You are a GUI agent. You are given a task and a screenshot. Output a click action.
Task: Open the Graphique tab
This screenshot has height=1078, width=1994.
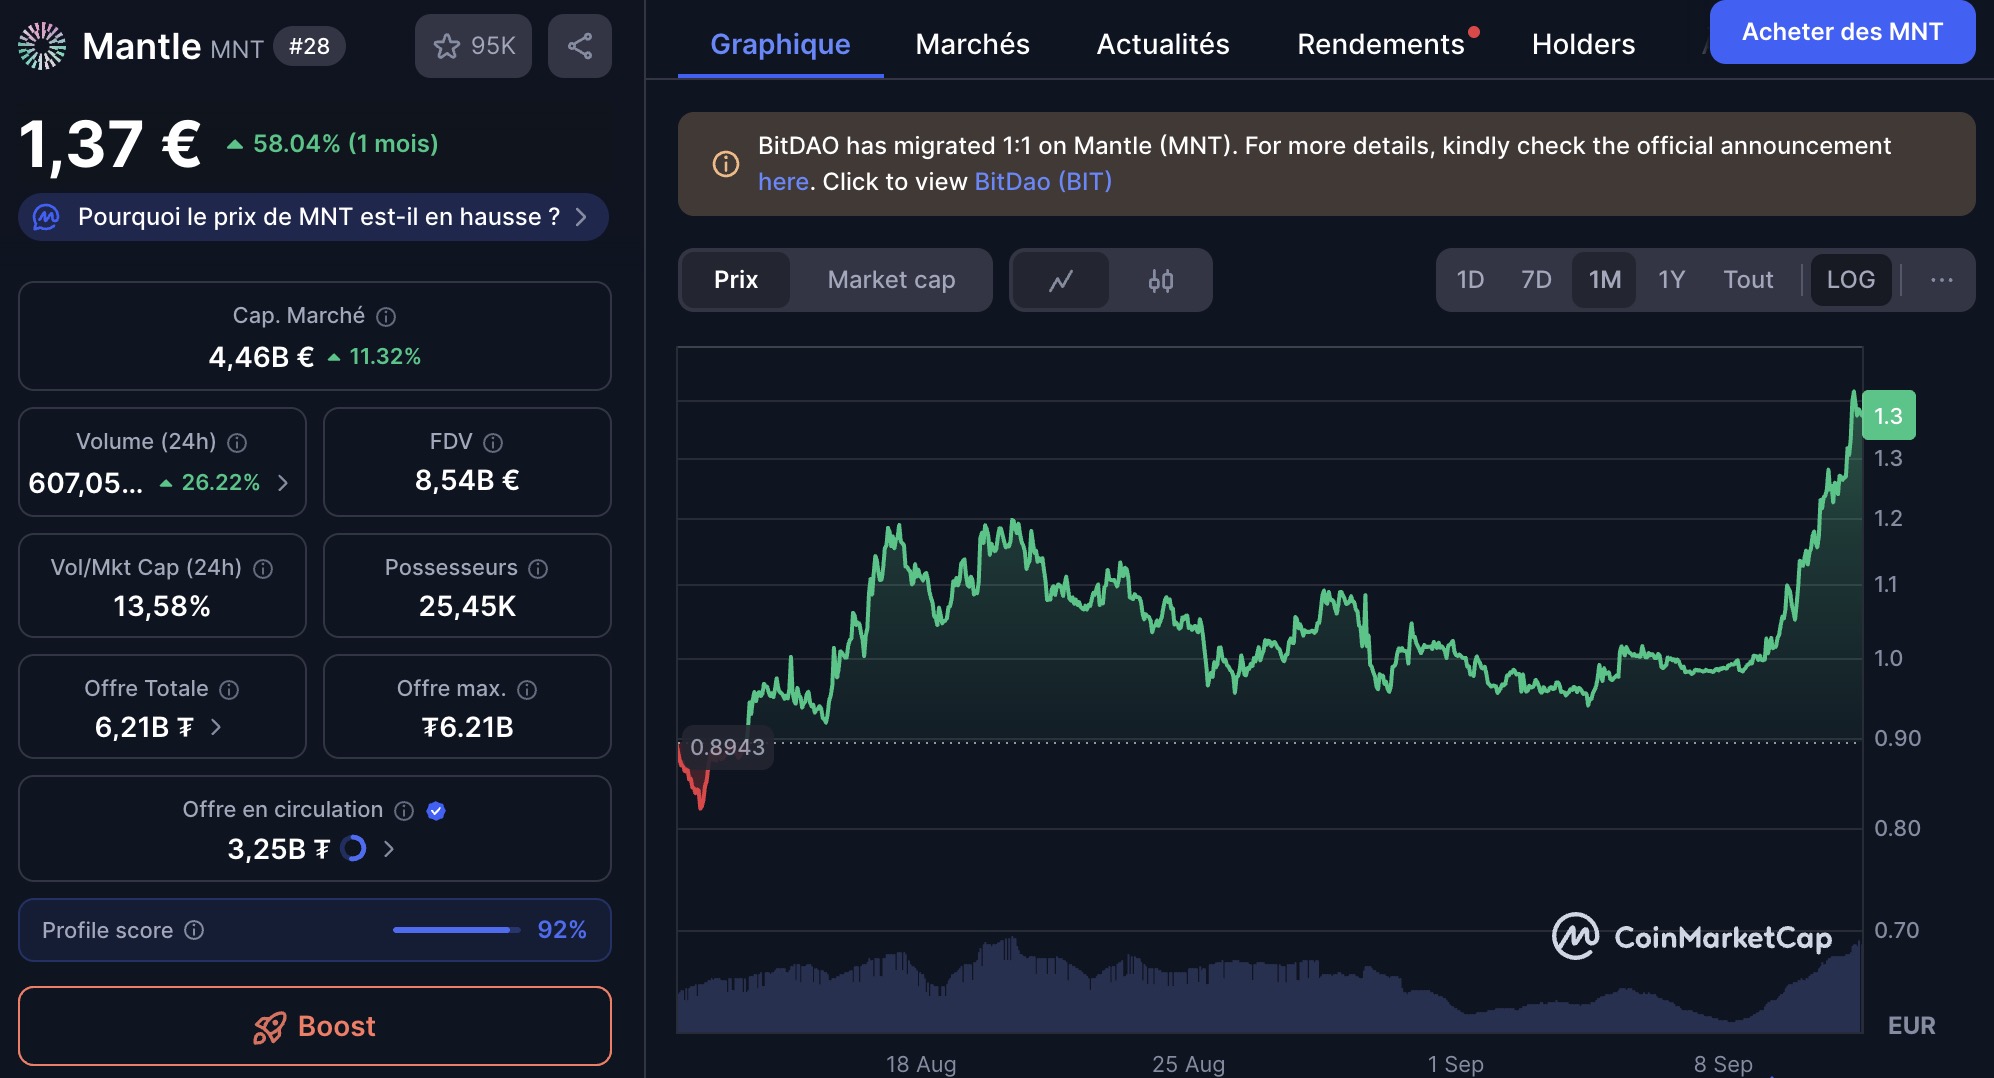[x=780, y=44]
